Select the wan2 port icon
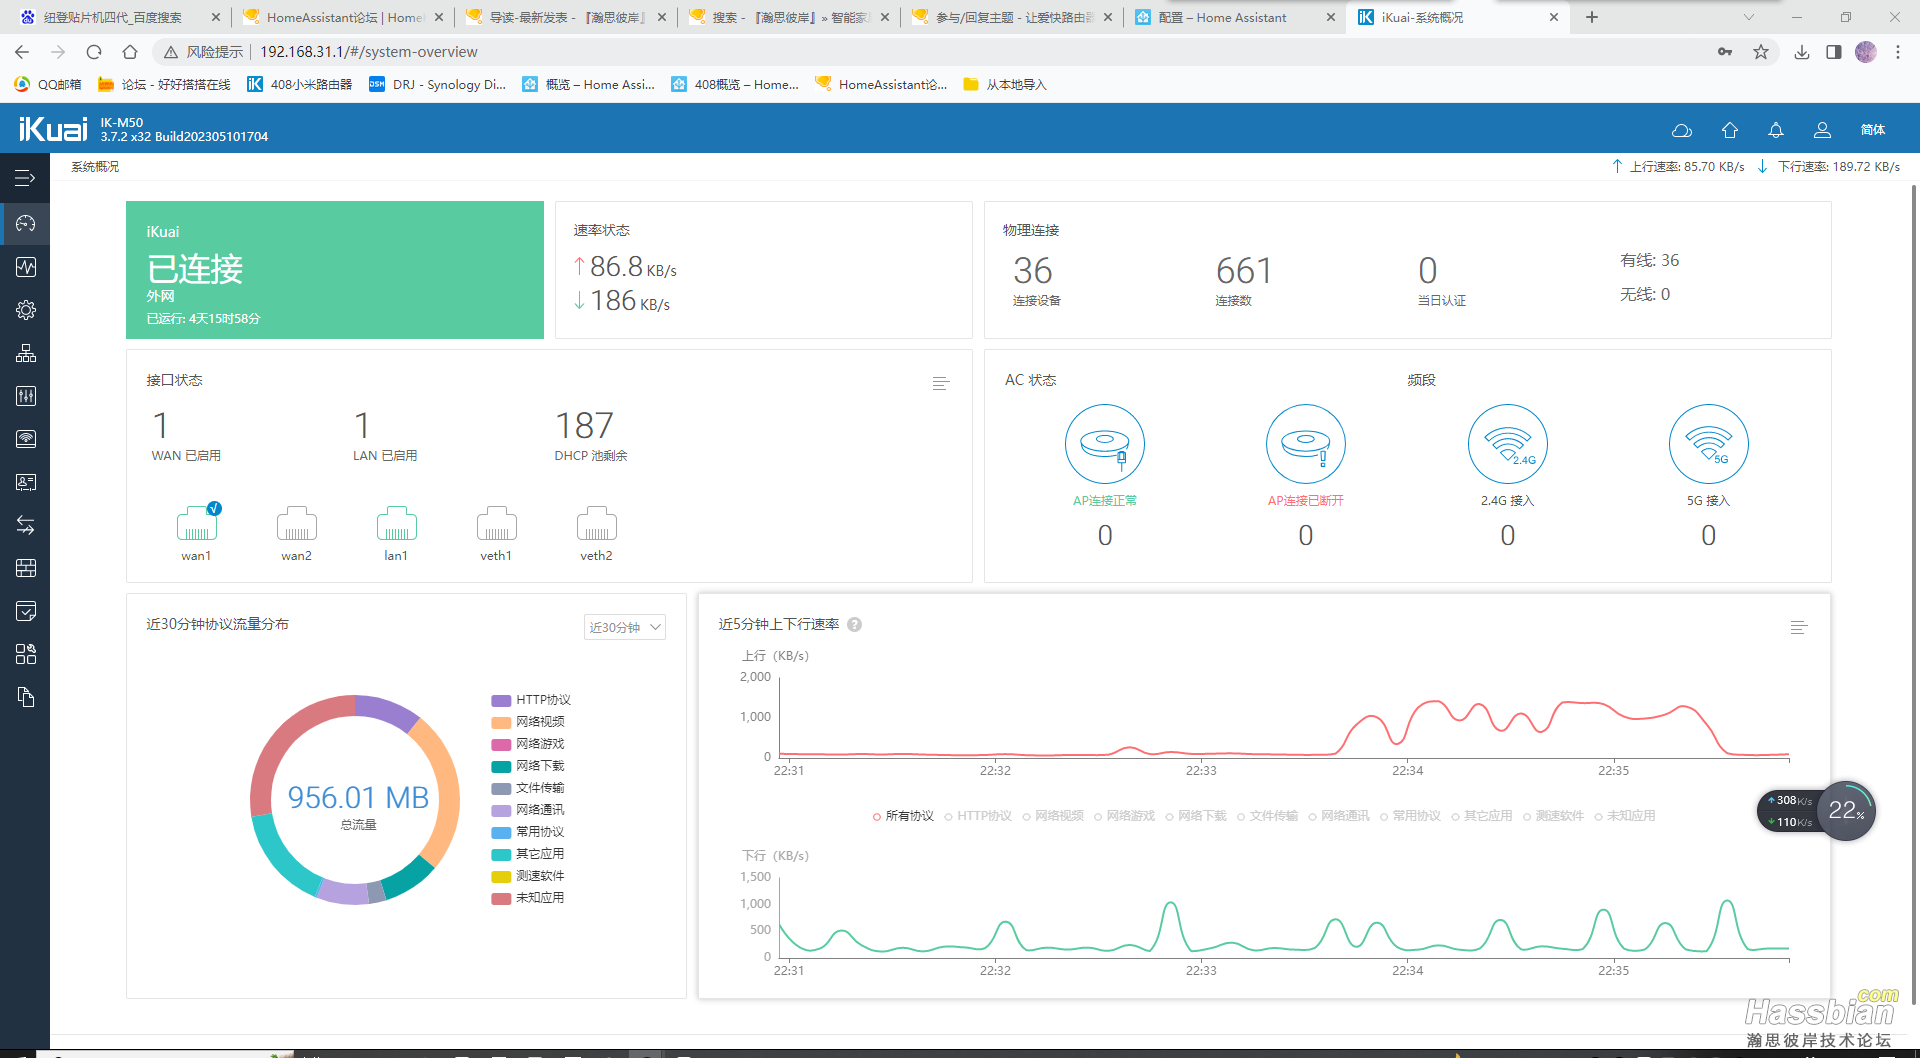This screenshot has width=1920, height=1058. 296,523
